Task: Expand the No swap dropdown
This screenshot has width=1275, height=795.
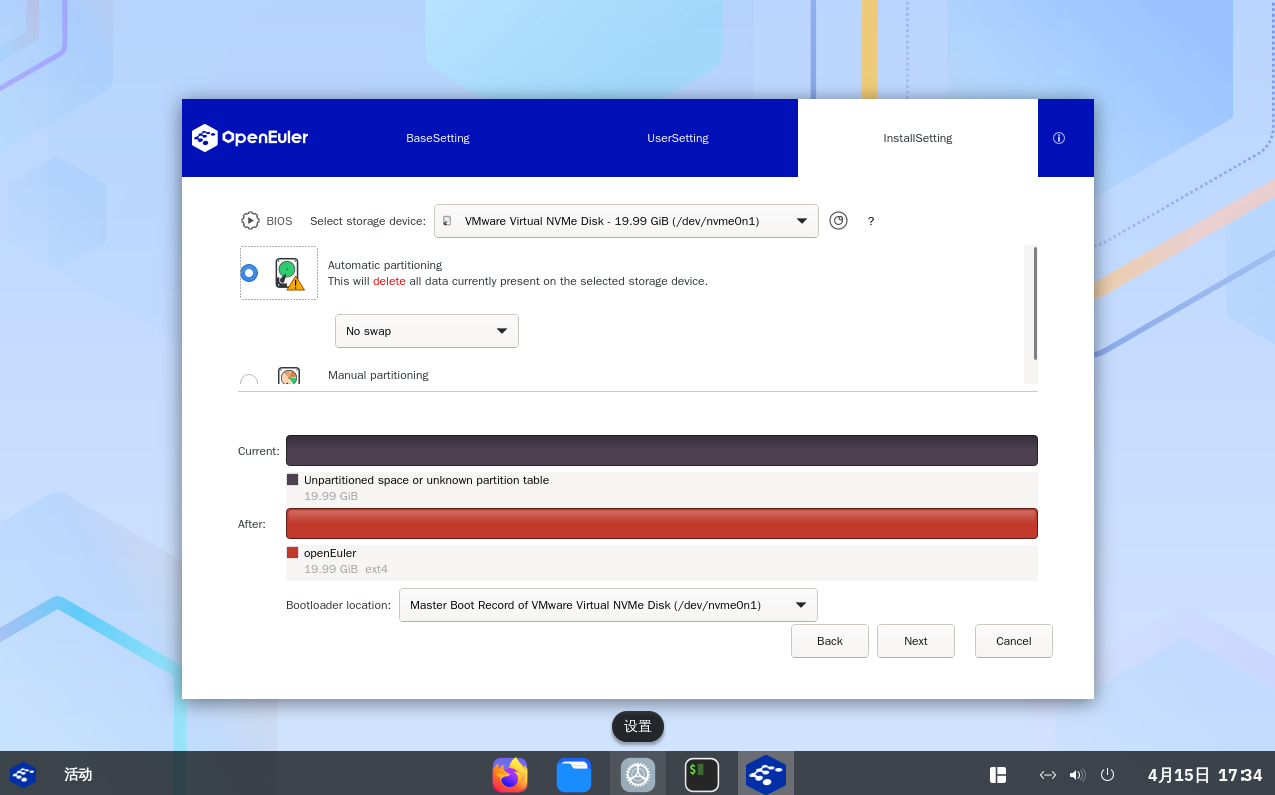Action: pyautogui.click(x=427, y=331)
